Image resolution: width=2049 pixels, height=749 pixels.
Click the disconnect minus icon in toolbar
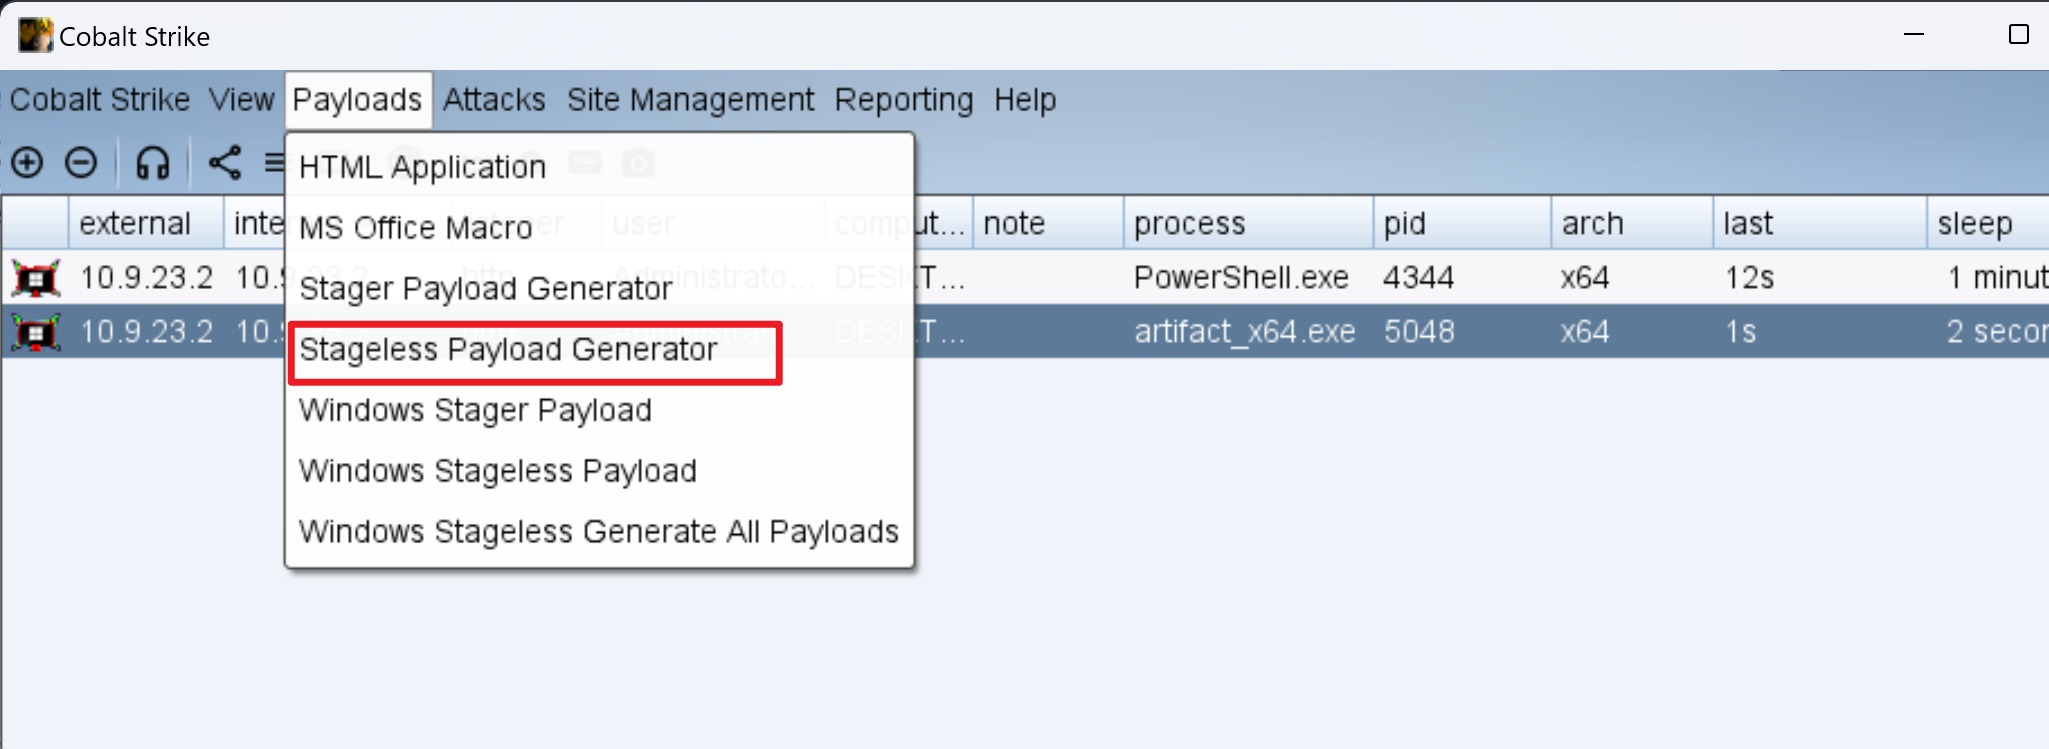[81, 162]
